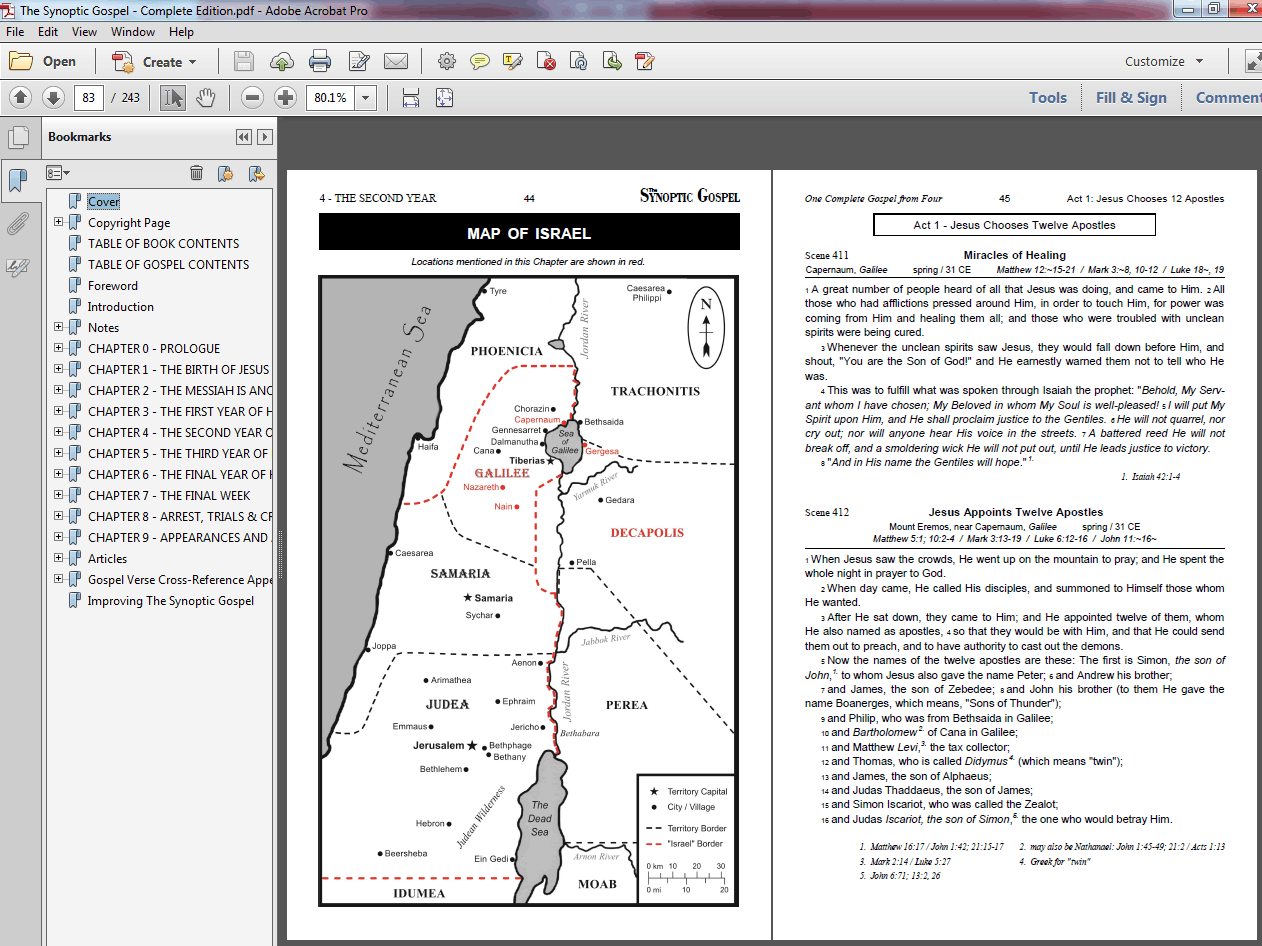Go to previous page with up arrow

click(x=21, y=97)
